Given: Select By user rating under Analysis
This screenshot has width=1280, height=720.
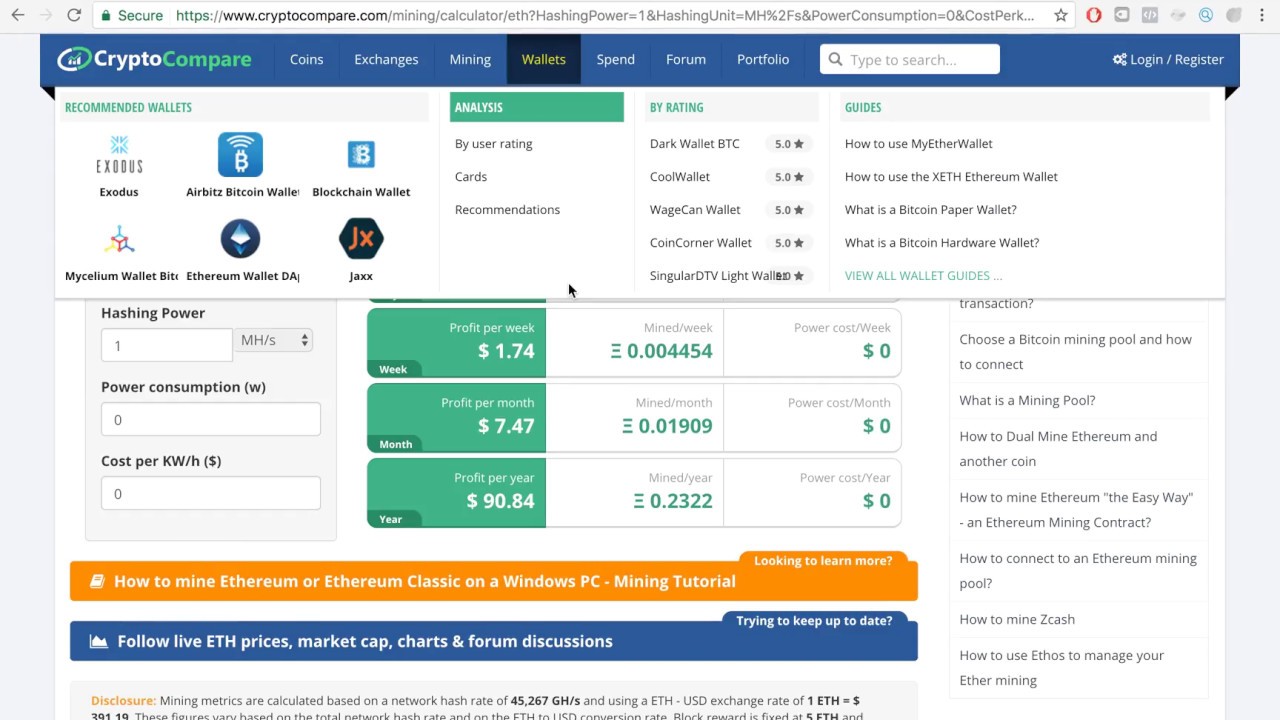Looking at the screenshot, I should [x=493, y=143].
